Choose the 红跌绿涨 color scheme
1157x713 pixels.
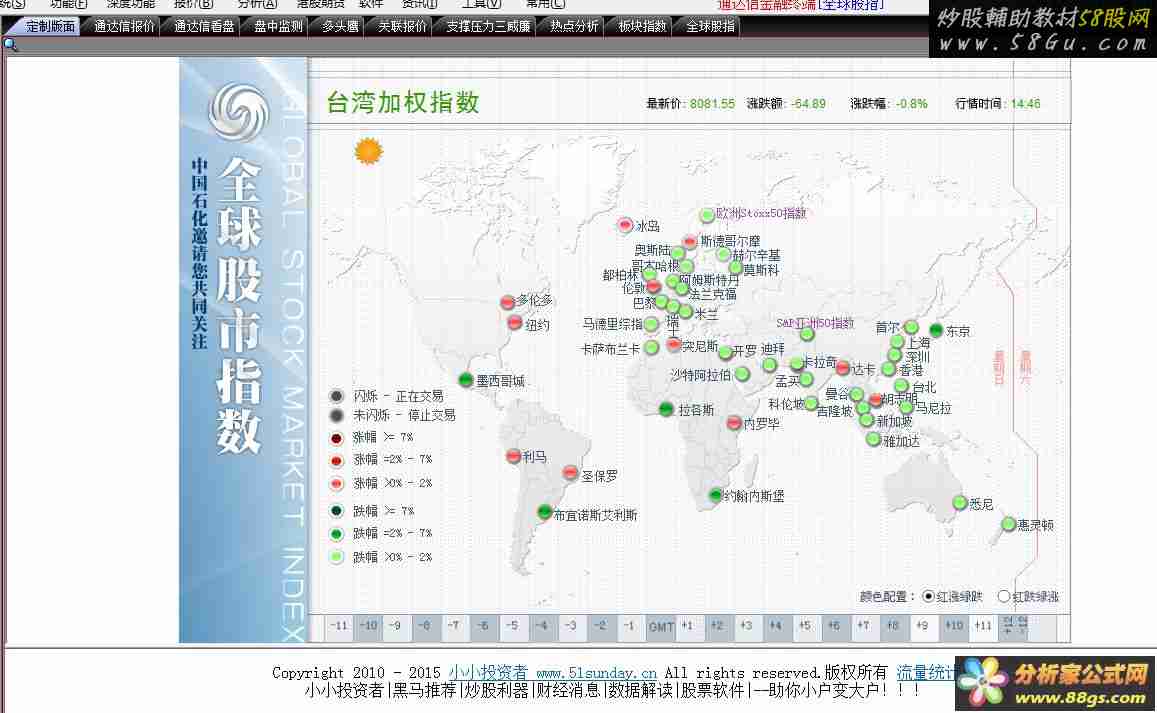1004,596
